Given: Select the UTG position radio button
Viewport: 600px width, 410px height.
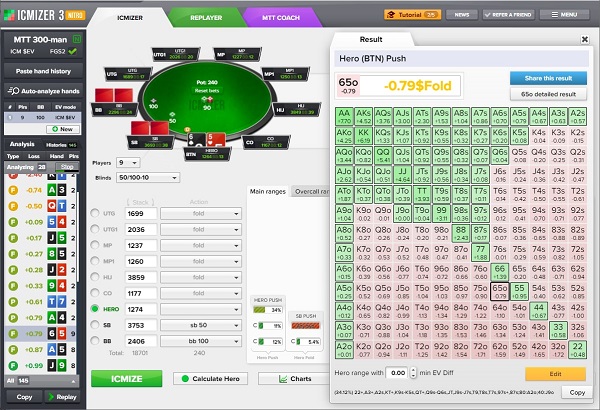Looking at the screenshot, I should [95, 213].
